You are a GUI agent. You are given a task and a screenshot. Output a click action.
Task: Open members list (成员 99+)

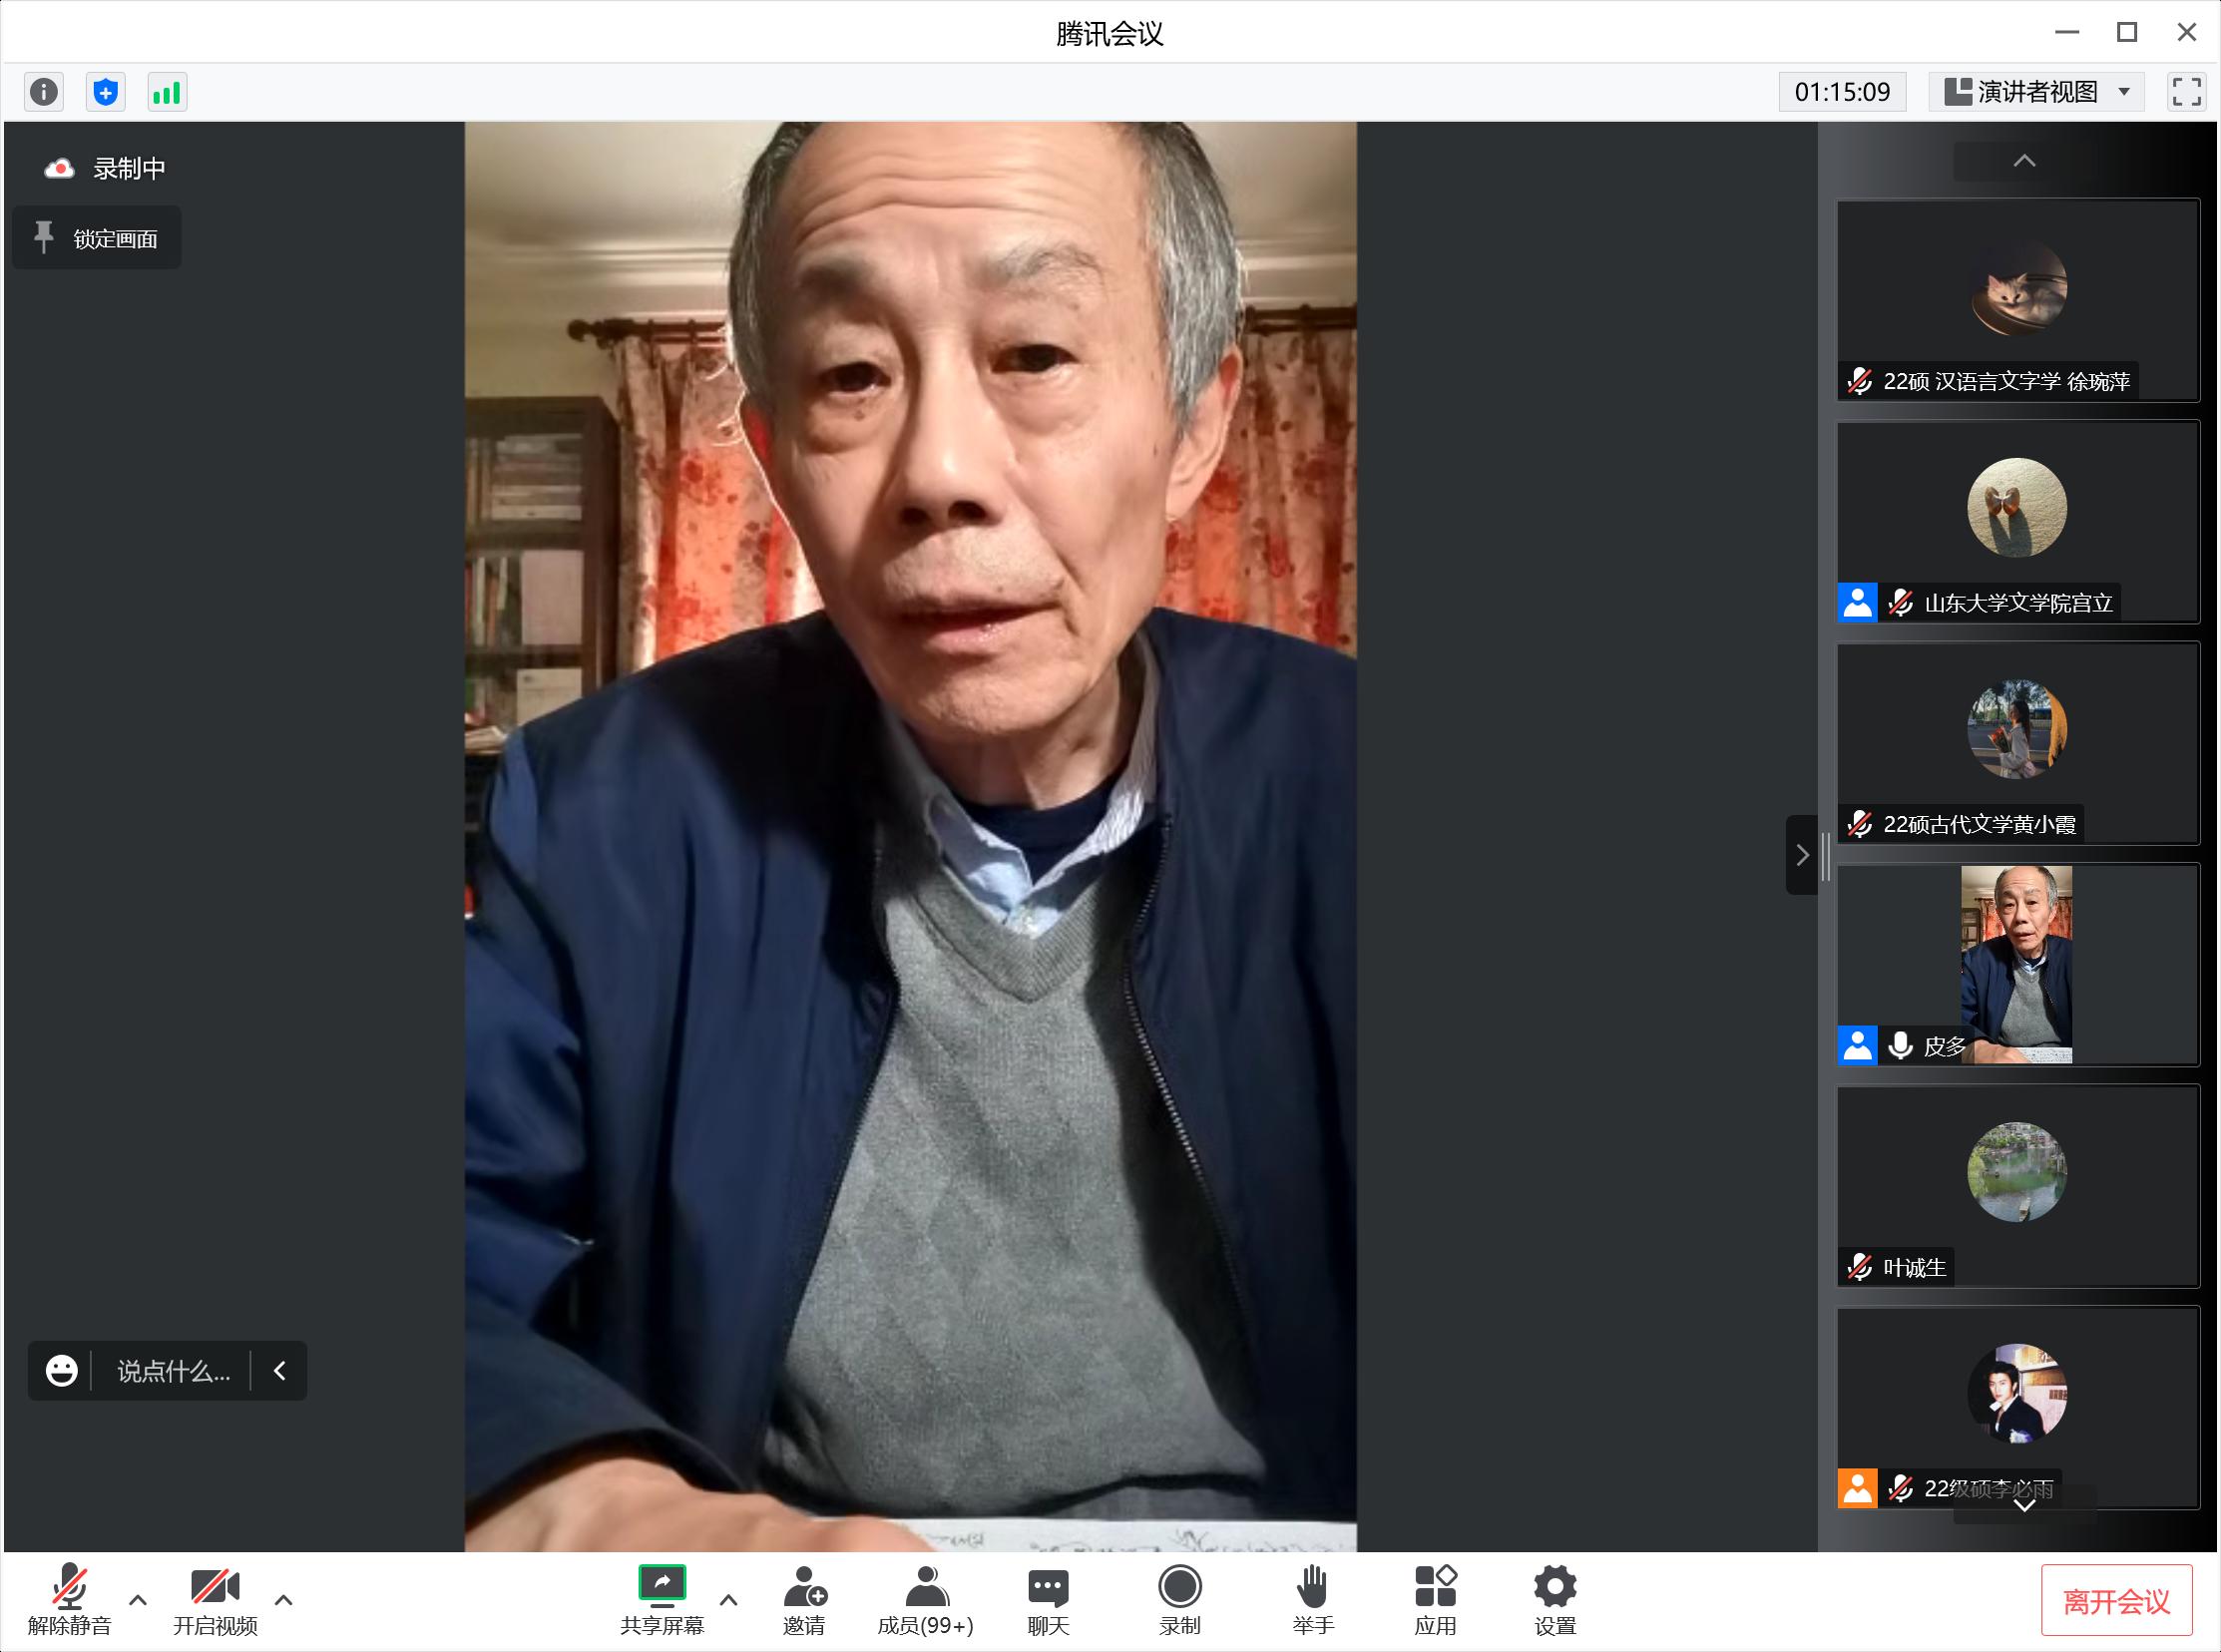925,1600
